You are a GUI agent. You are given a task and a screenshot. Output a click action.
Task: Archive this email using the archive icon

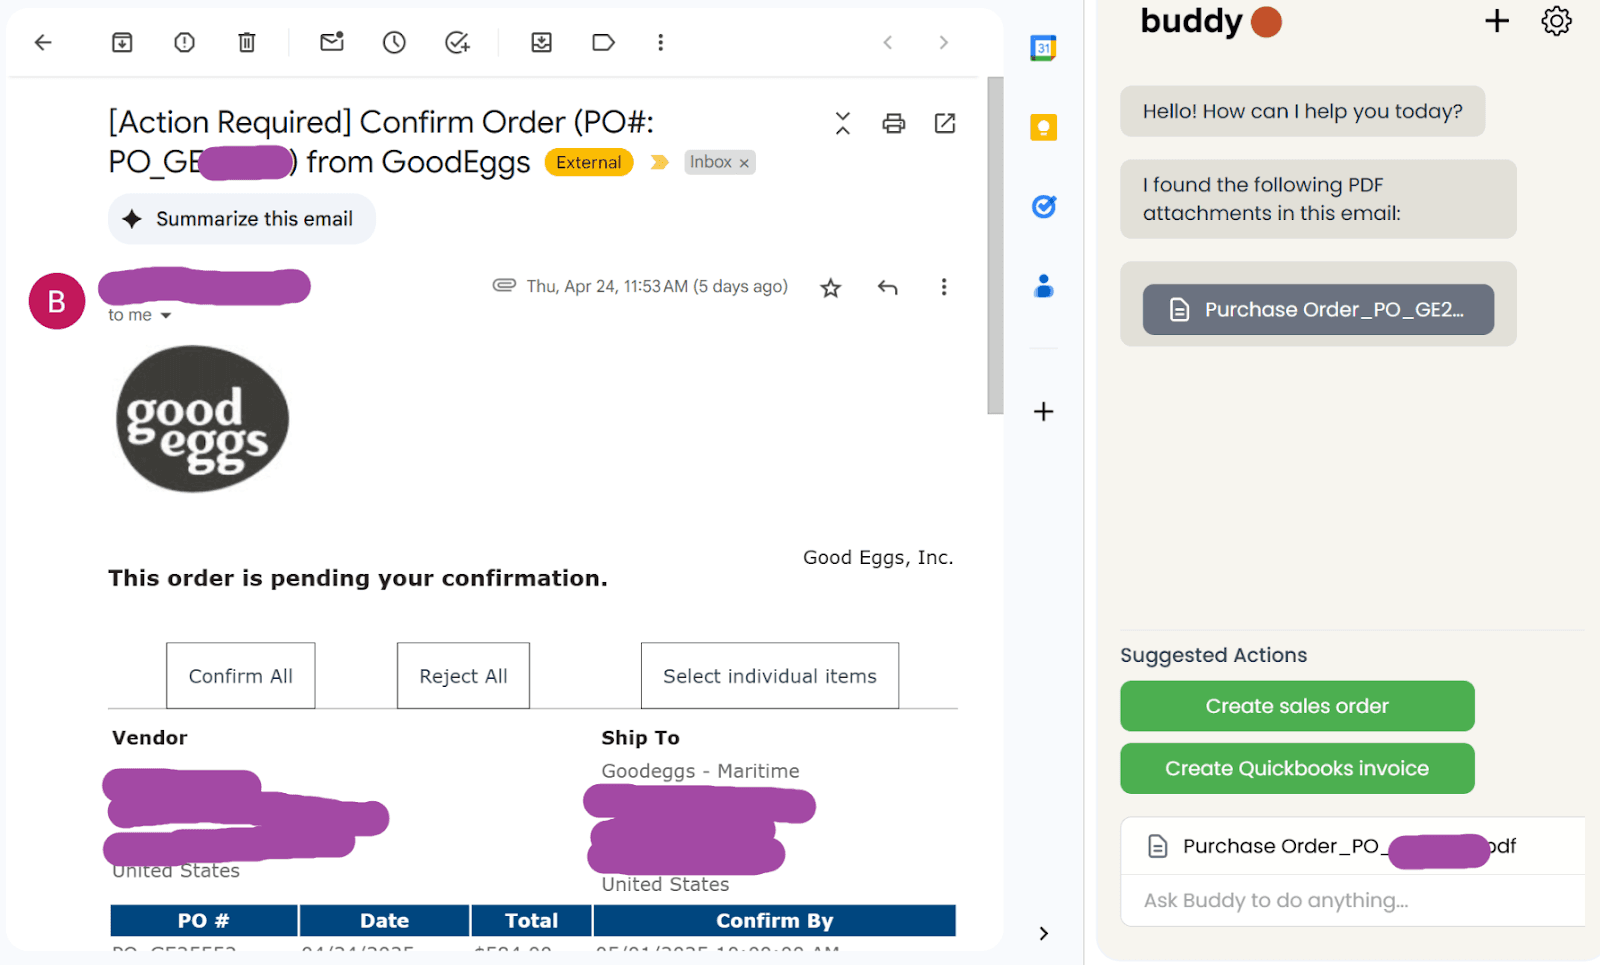122,42
